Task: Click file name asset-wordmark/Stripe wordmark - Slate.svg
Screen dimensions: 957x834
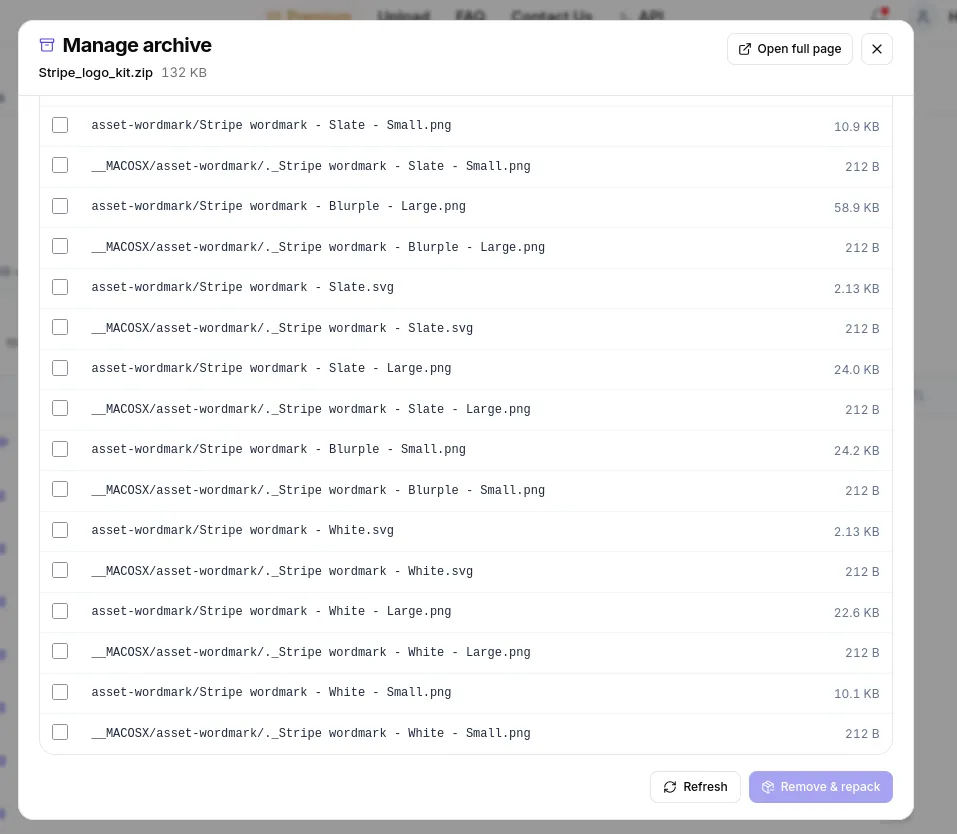Action: (x=242, y=287)
